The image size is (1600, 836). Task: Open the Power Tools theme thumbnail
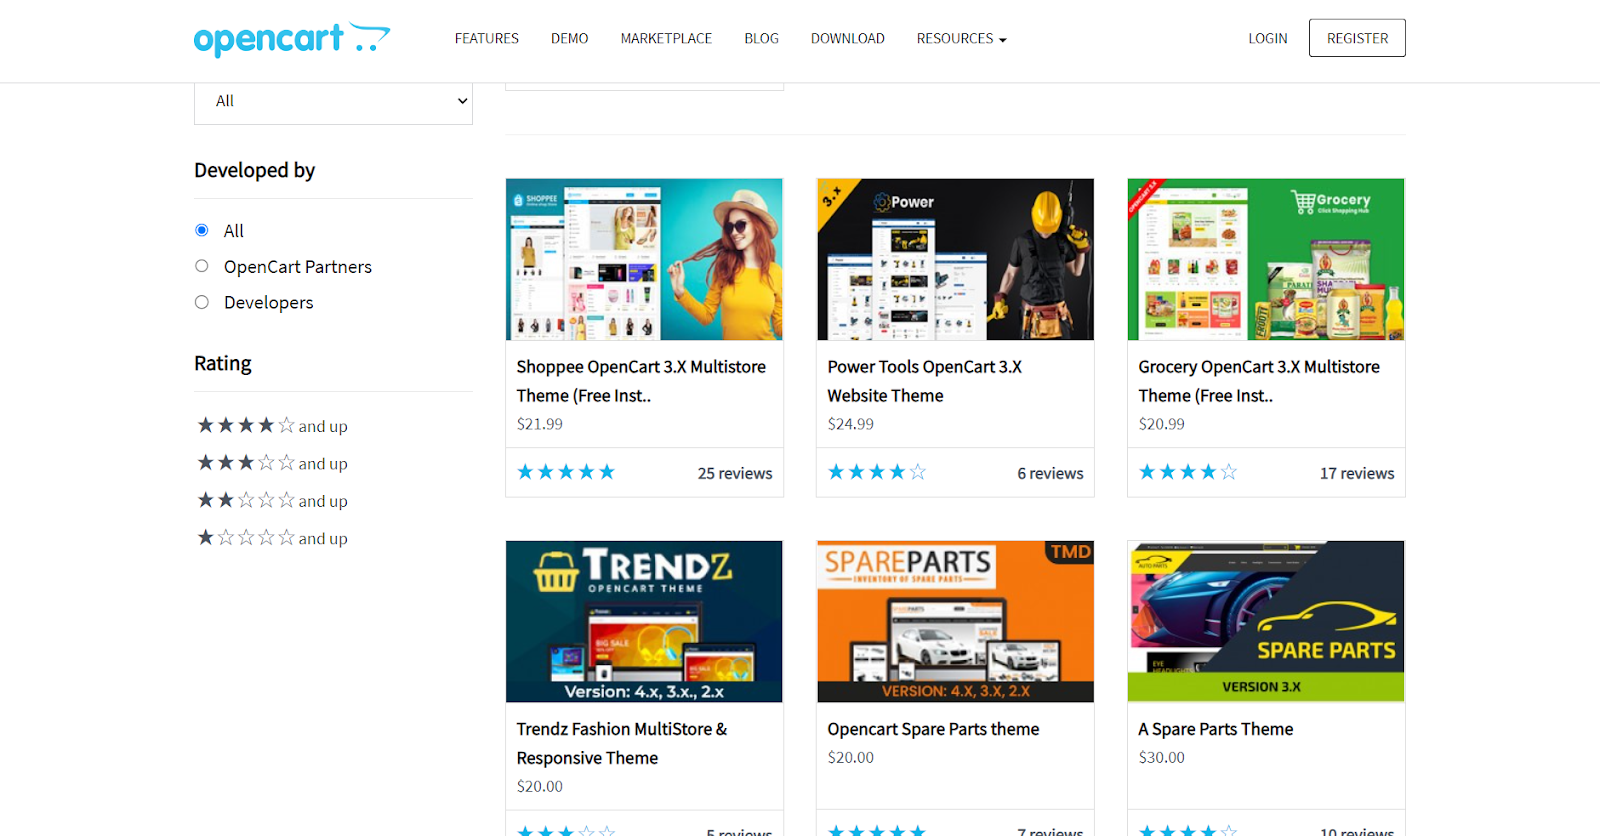click(955, 260)
